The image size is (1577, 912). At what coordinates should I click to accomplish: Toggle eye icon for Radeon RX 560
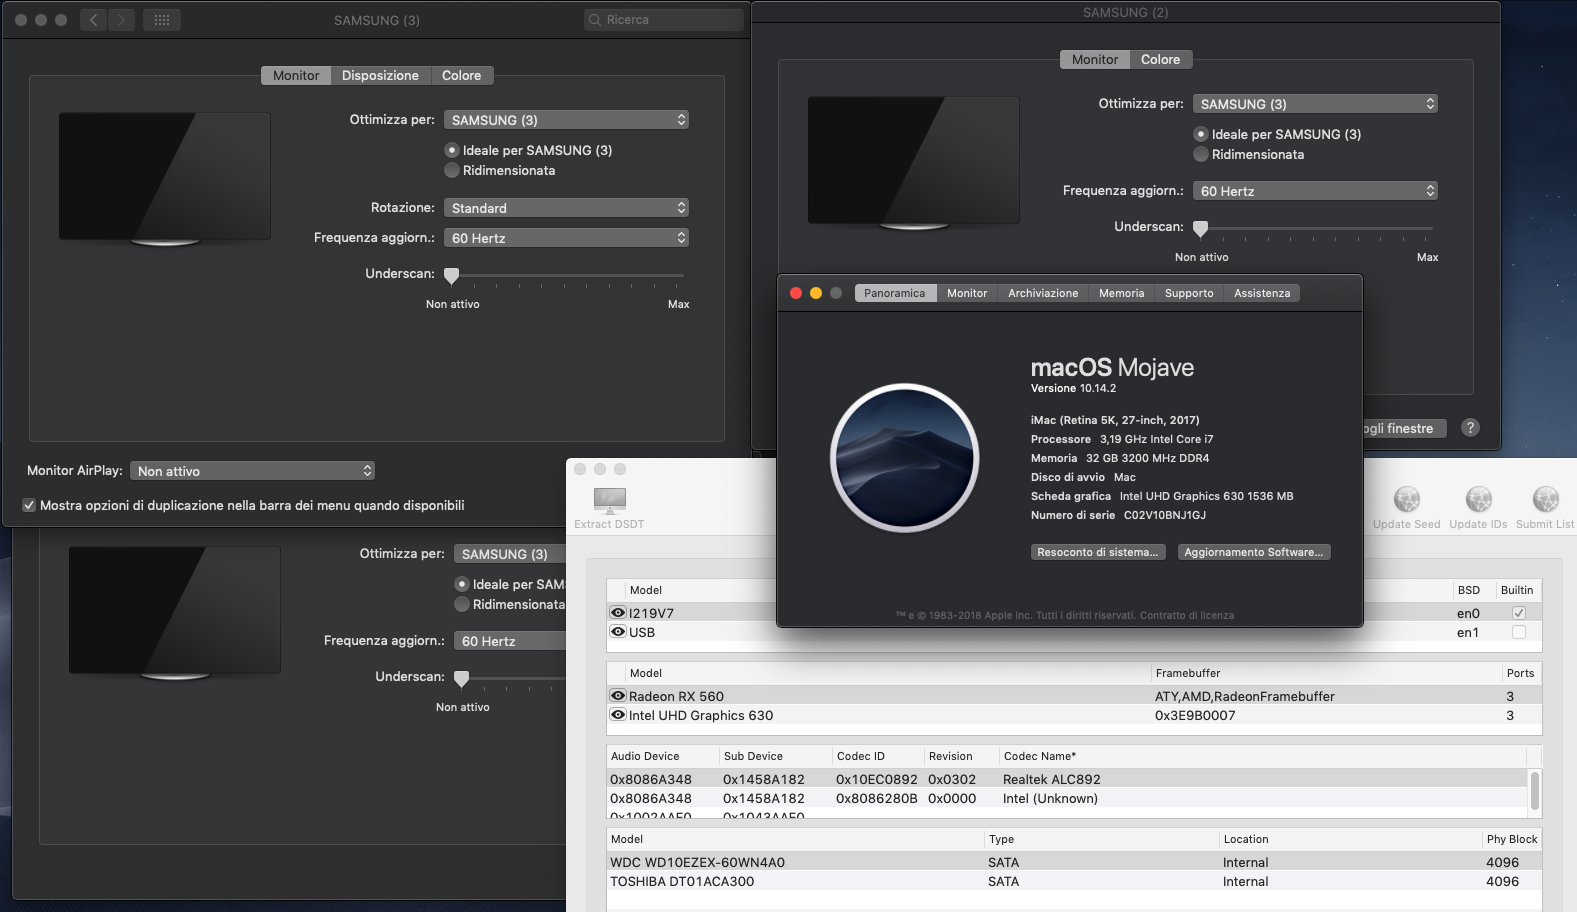pyautogui.click(x=618, y=696)
